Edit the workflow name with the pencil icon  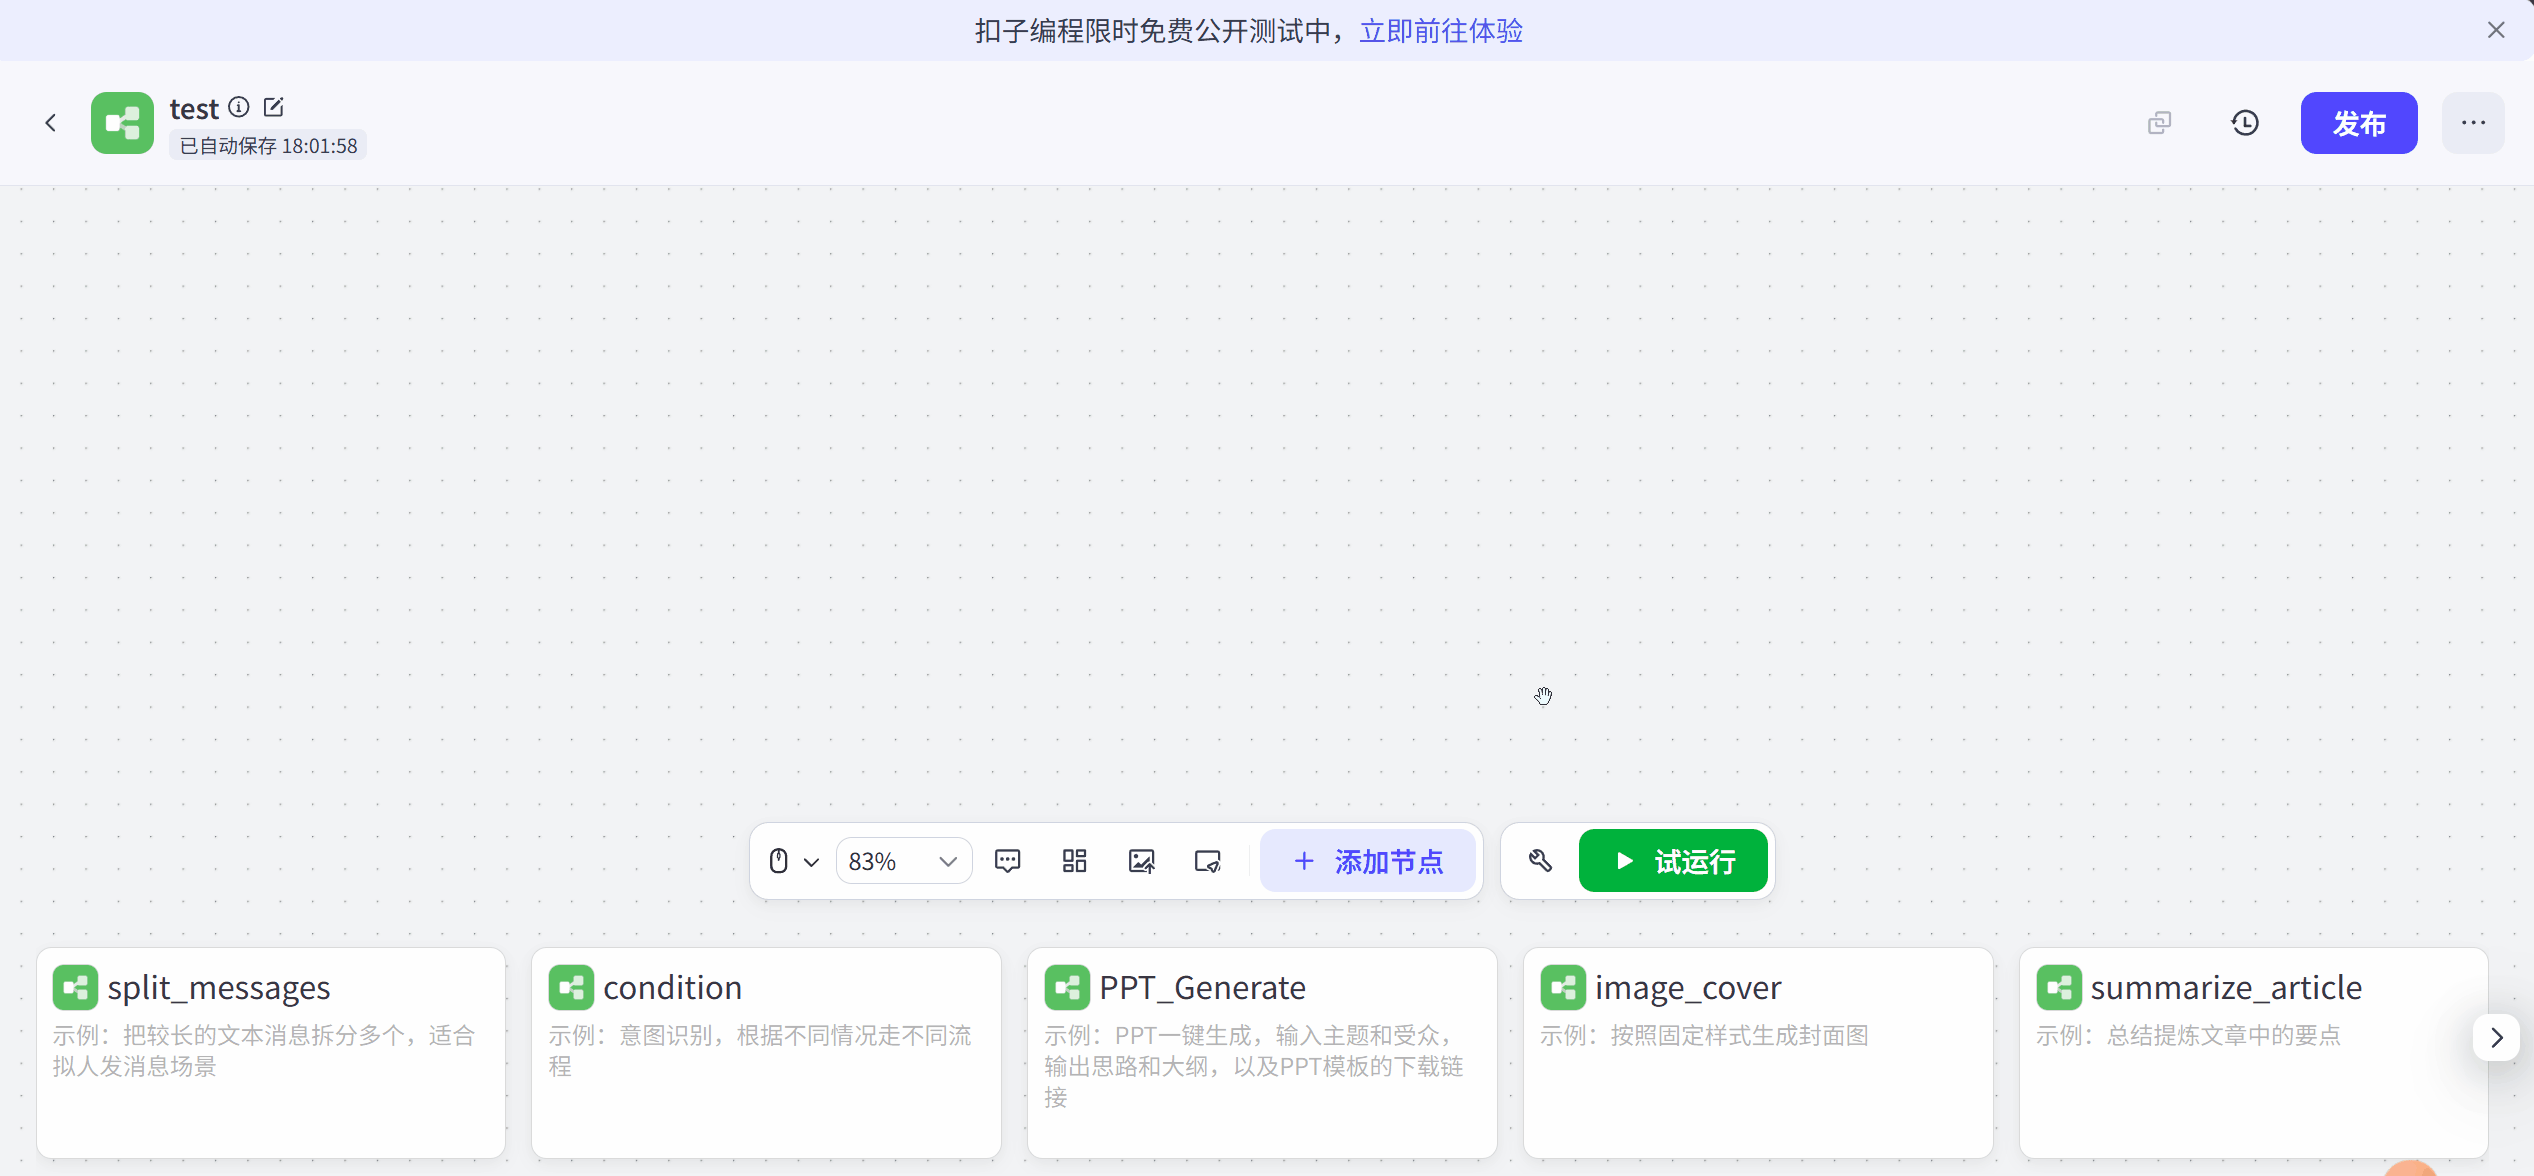[x=273, y=107]
